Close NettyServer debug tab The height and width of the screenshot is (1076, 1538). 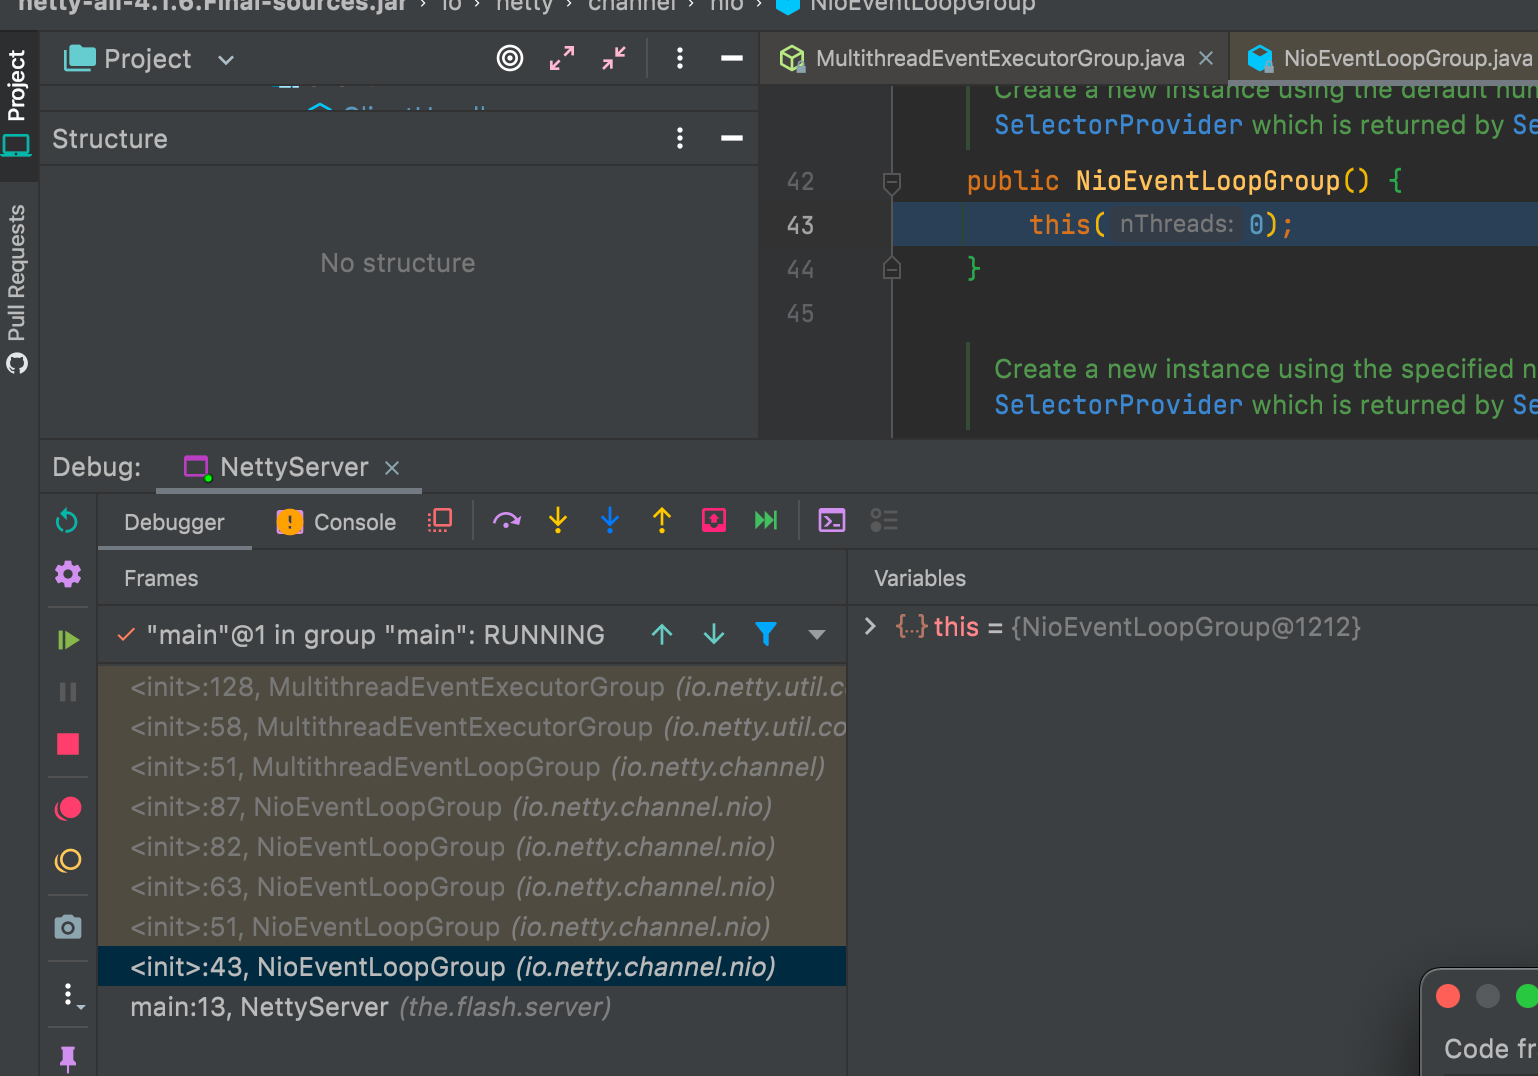click(392, 467)
